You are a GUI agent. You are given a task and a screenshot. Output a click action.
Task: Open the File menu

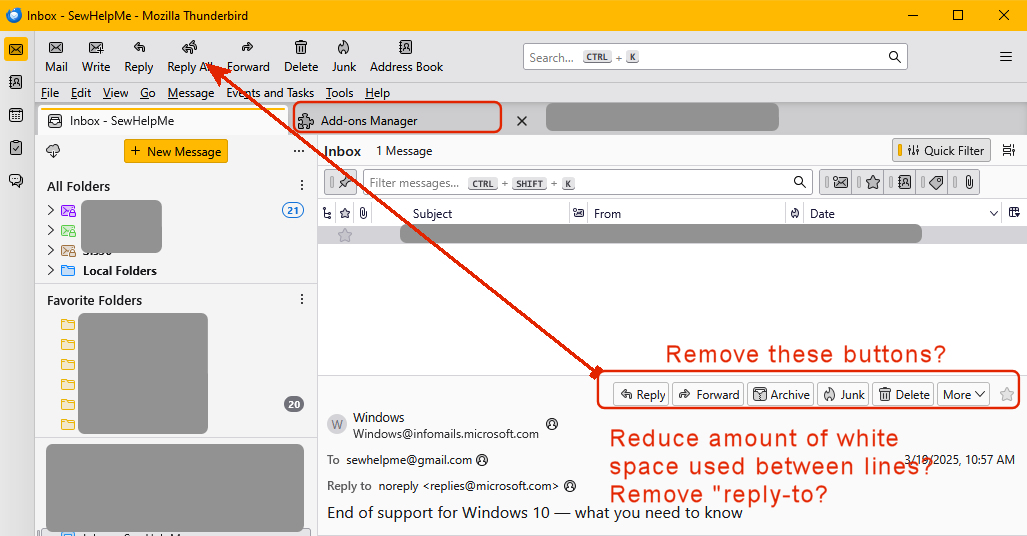(50, 93)
